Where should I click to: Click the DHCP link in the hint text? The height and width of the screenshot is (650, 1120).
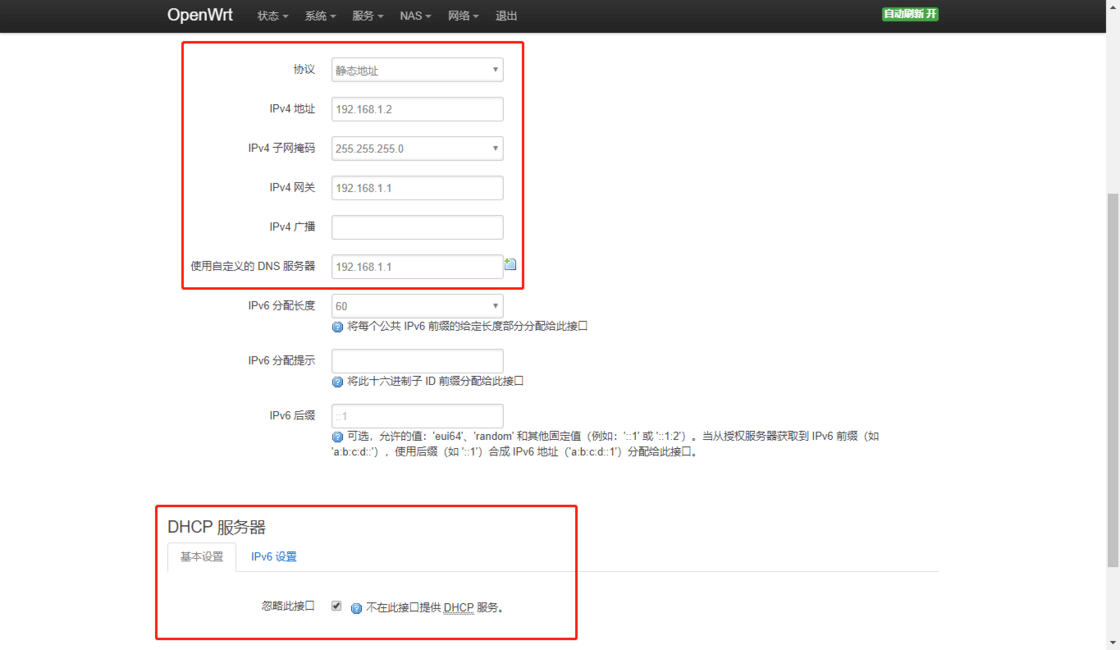click(459, 607)
